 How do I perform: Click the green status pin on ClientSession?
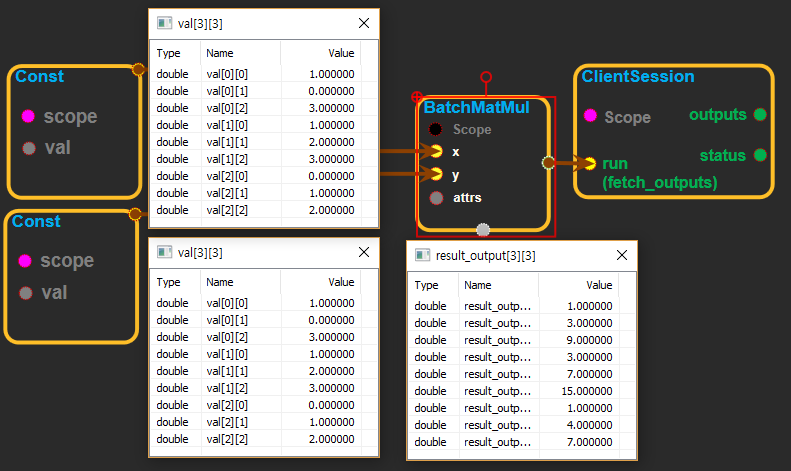(760, 155)
